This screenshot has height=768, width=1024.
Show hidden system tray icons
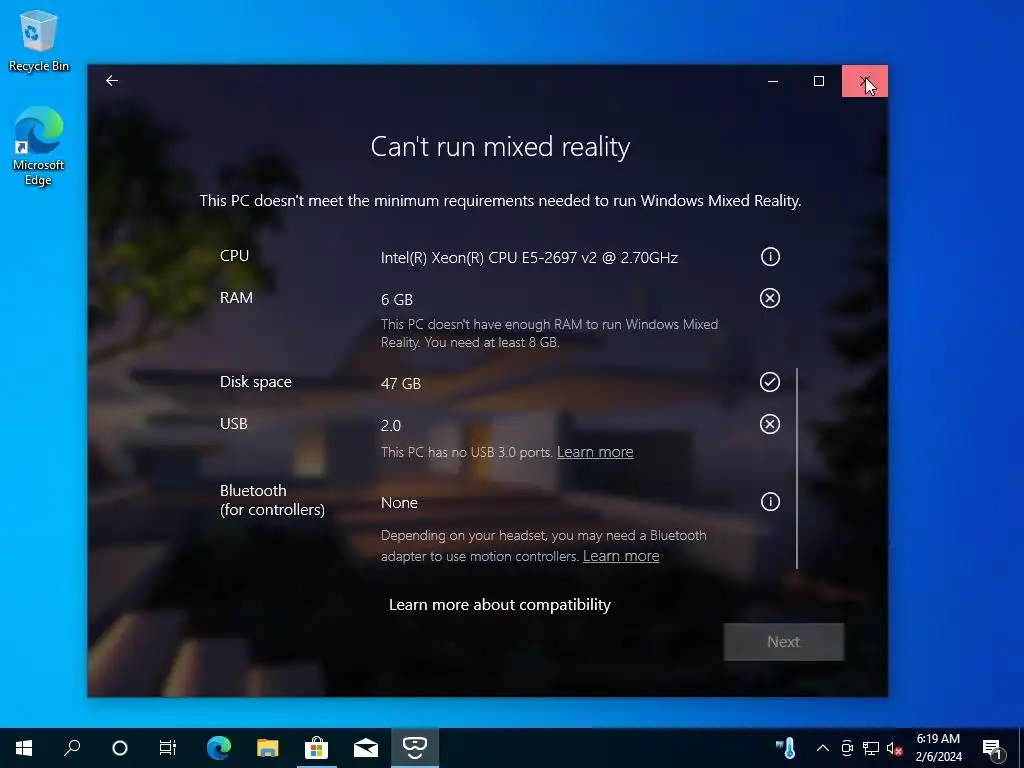(x=823, y=748)
